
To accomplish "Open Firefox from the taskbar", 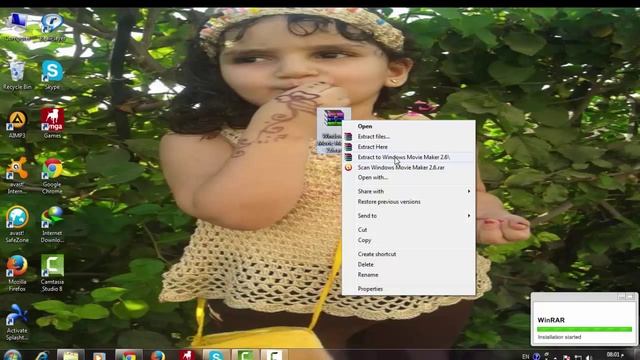I will (158, 356).
